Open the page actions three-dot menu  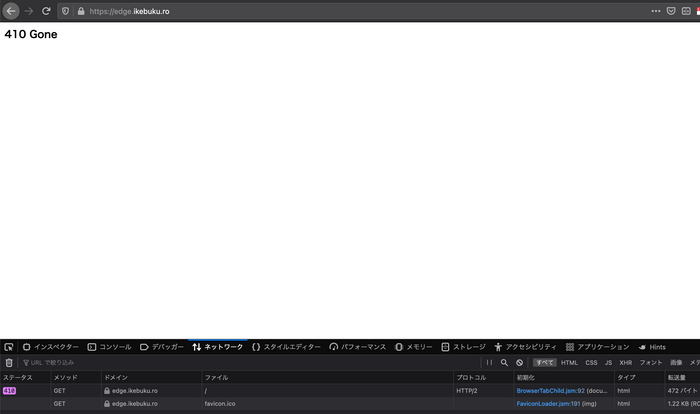(x=656, y=11)
